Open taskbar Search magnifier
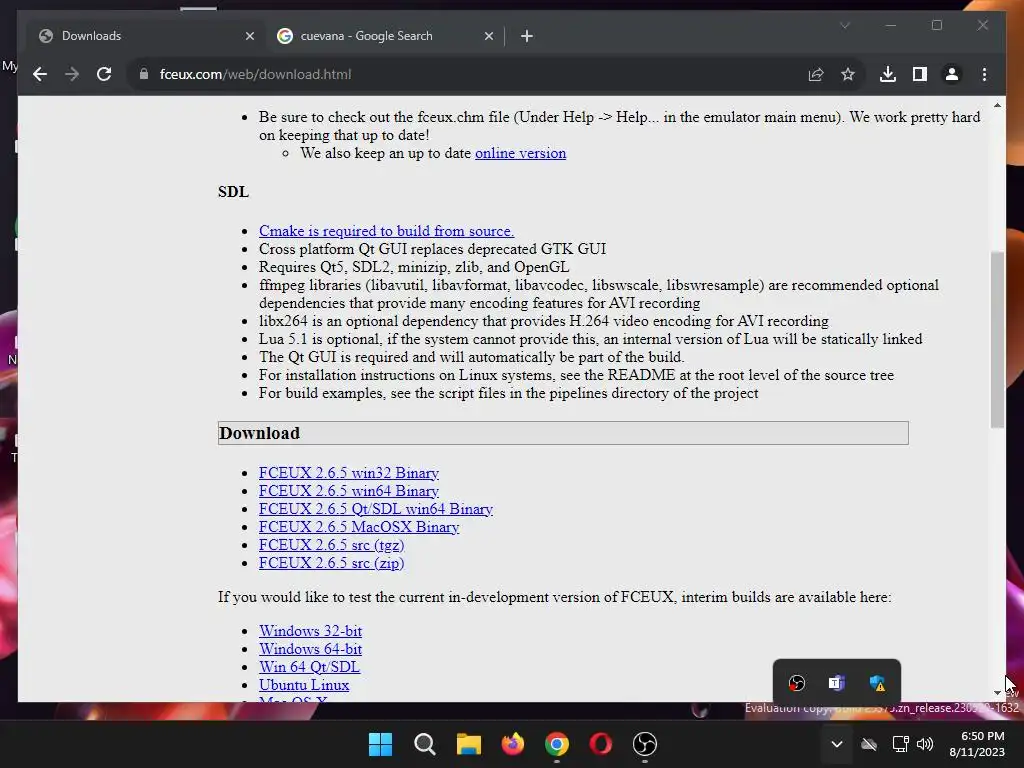This screenshot has height=768, width=1024. (424, 744)
